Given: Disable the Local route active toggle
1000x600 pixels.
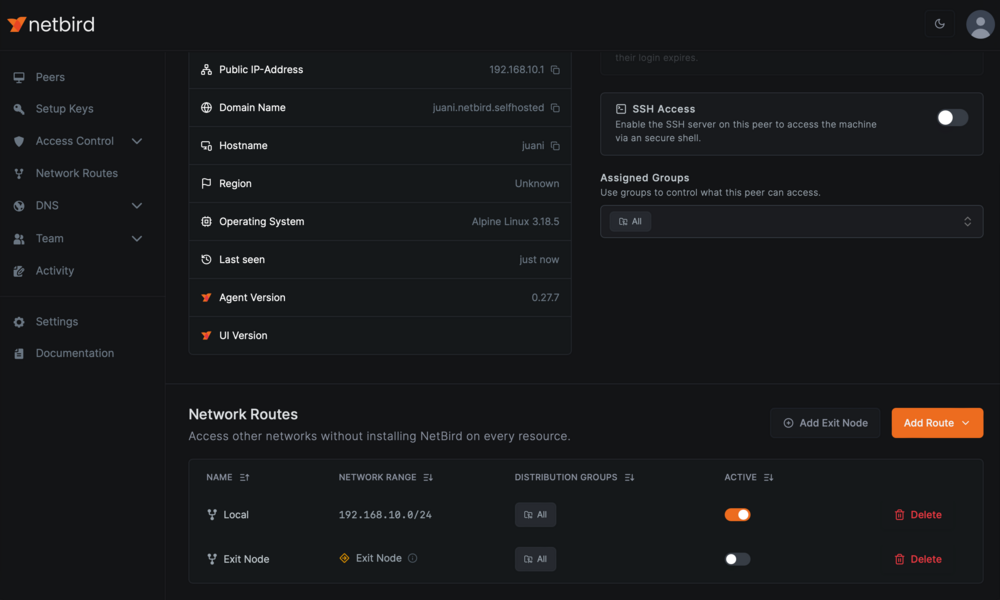Looking at the screenshot, I should 737,515.
